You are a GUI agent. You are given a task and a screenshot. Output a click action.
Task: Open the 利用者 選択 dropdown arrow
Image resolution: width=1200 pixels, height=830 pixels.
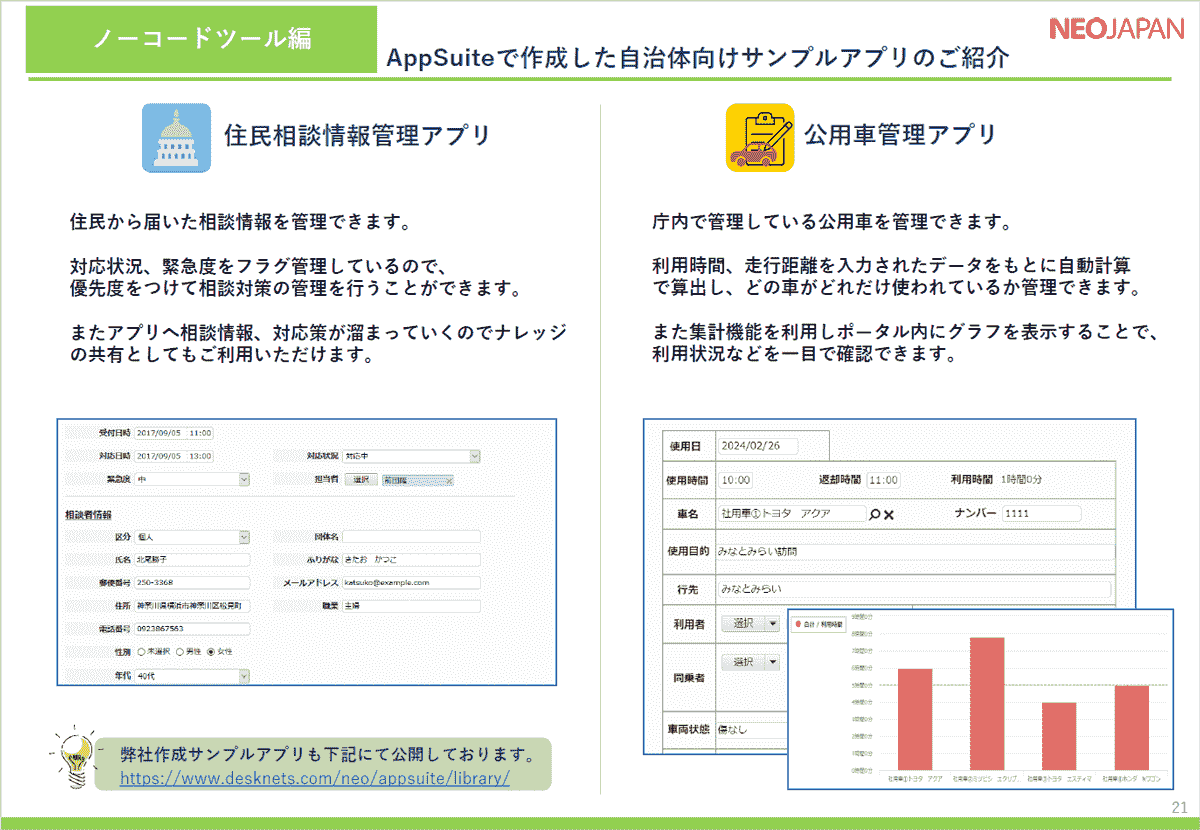772,624
